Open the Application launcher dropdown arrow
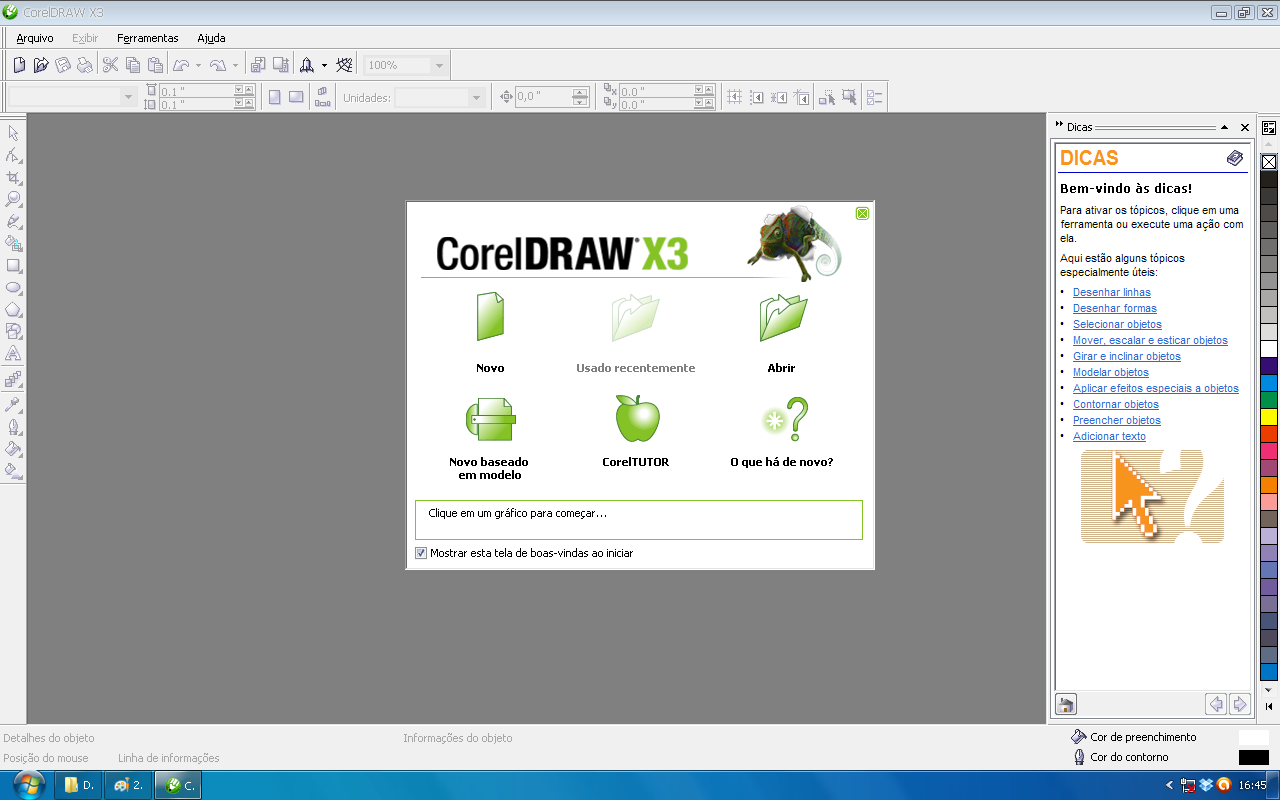 pyautogui.click(x=324, y=66)
